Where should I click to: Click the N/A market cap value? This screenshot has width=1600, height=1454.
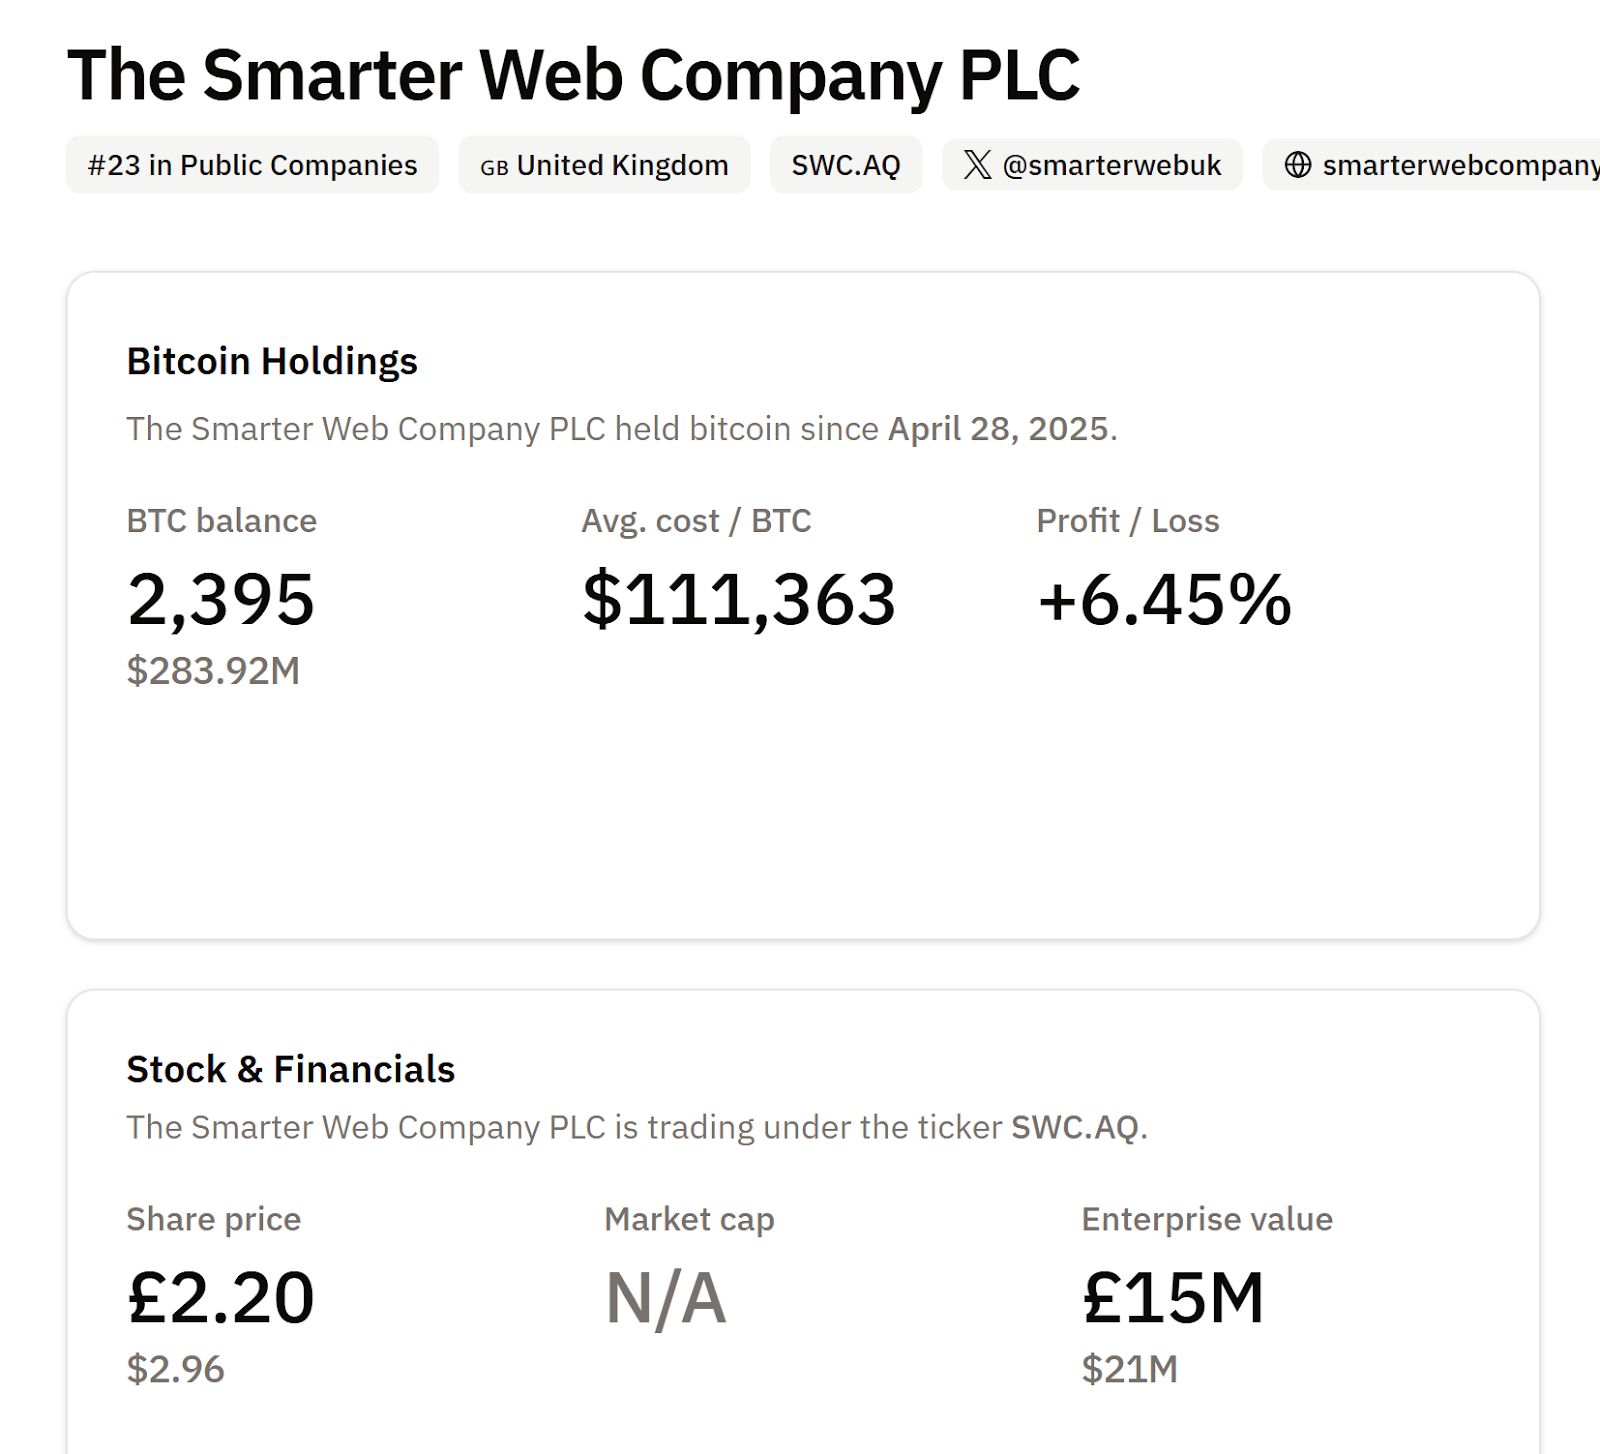click(665, 1298)
